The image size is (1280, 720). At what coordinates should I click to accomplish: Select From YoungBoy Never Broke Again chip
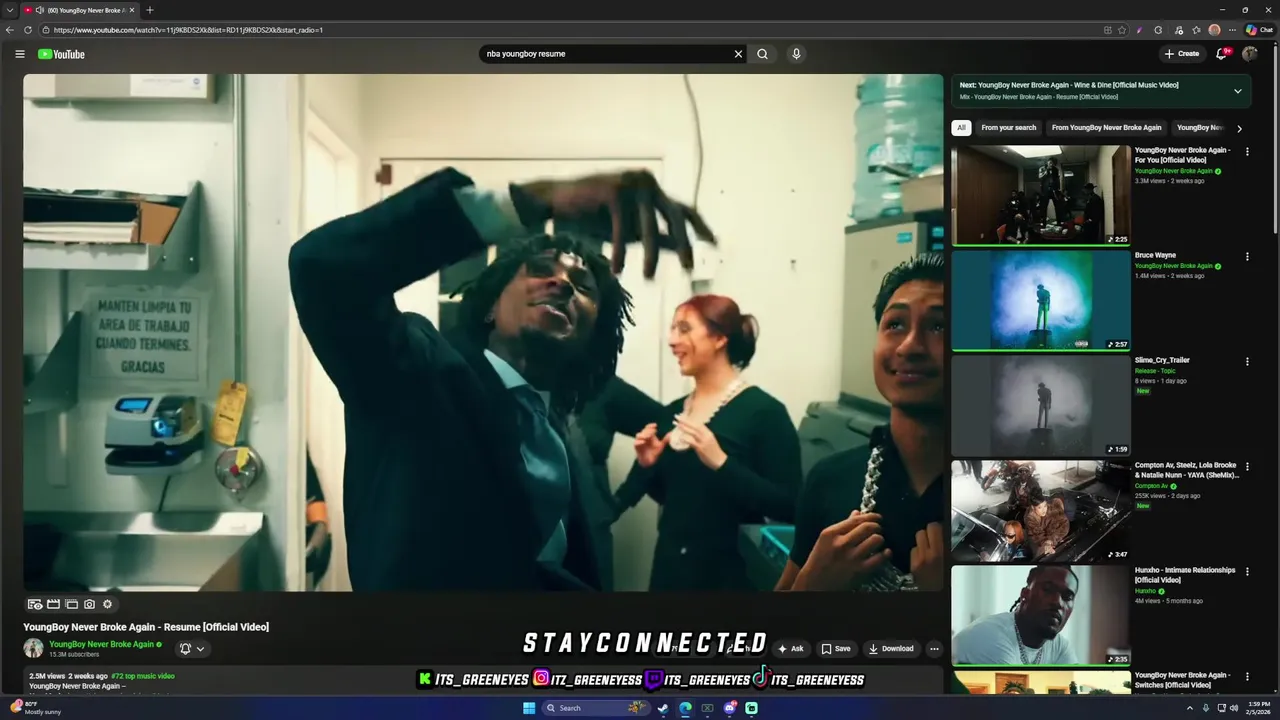tap(1106, 128)
